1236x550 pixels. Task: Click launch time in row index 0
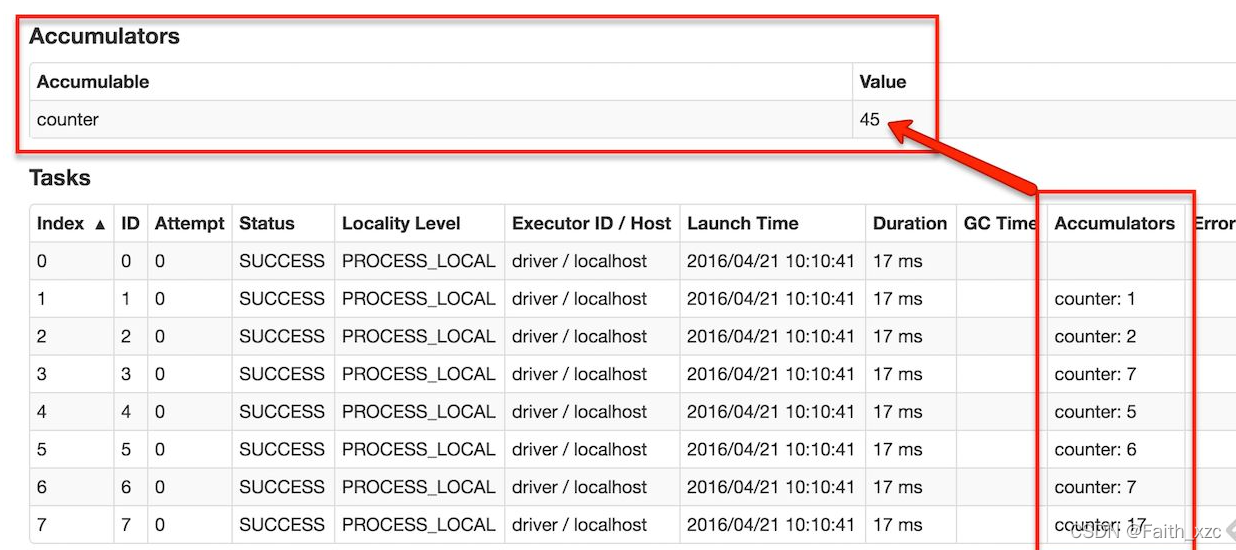[771, 261]
